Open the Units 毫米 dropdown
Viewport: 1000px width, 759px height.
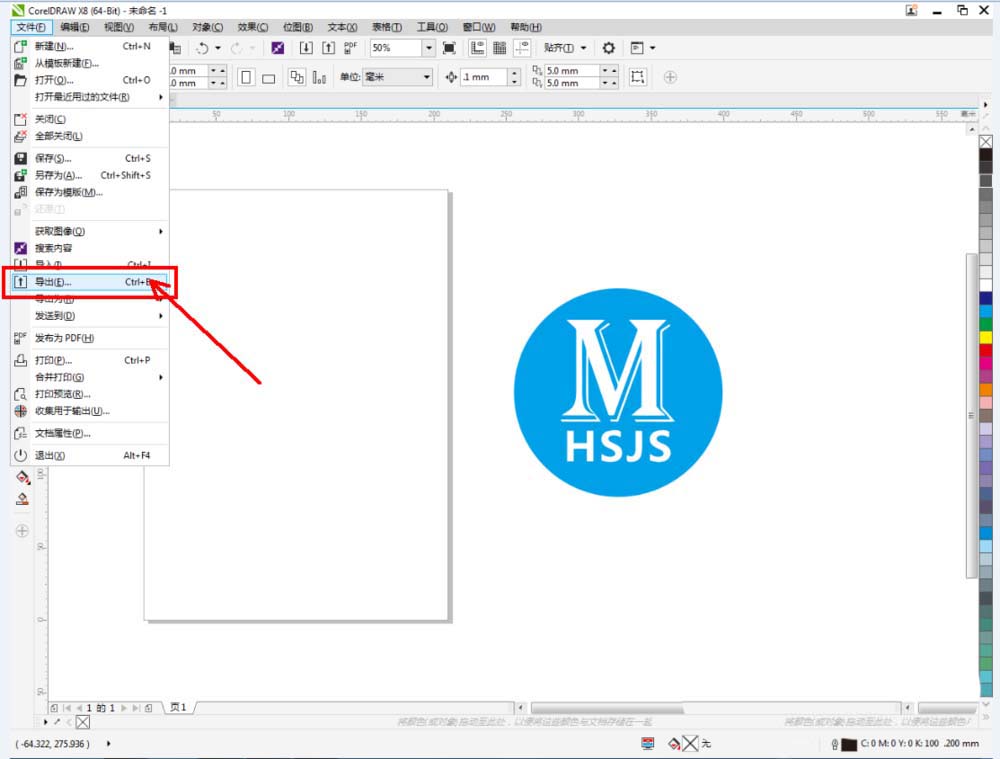pyautogui.click(x=426, y=78)
